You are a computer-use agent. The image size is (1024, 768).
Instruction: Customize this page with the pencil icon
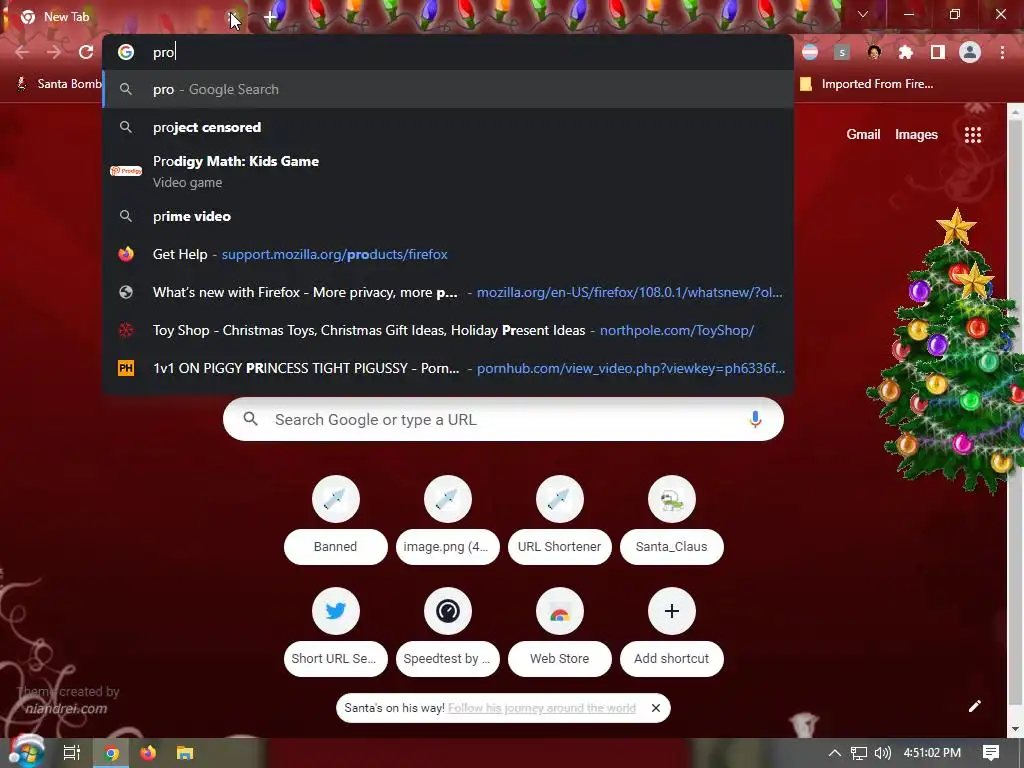point(974,706)
